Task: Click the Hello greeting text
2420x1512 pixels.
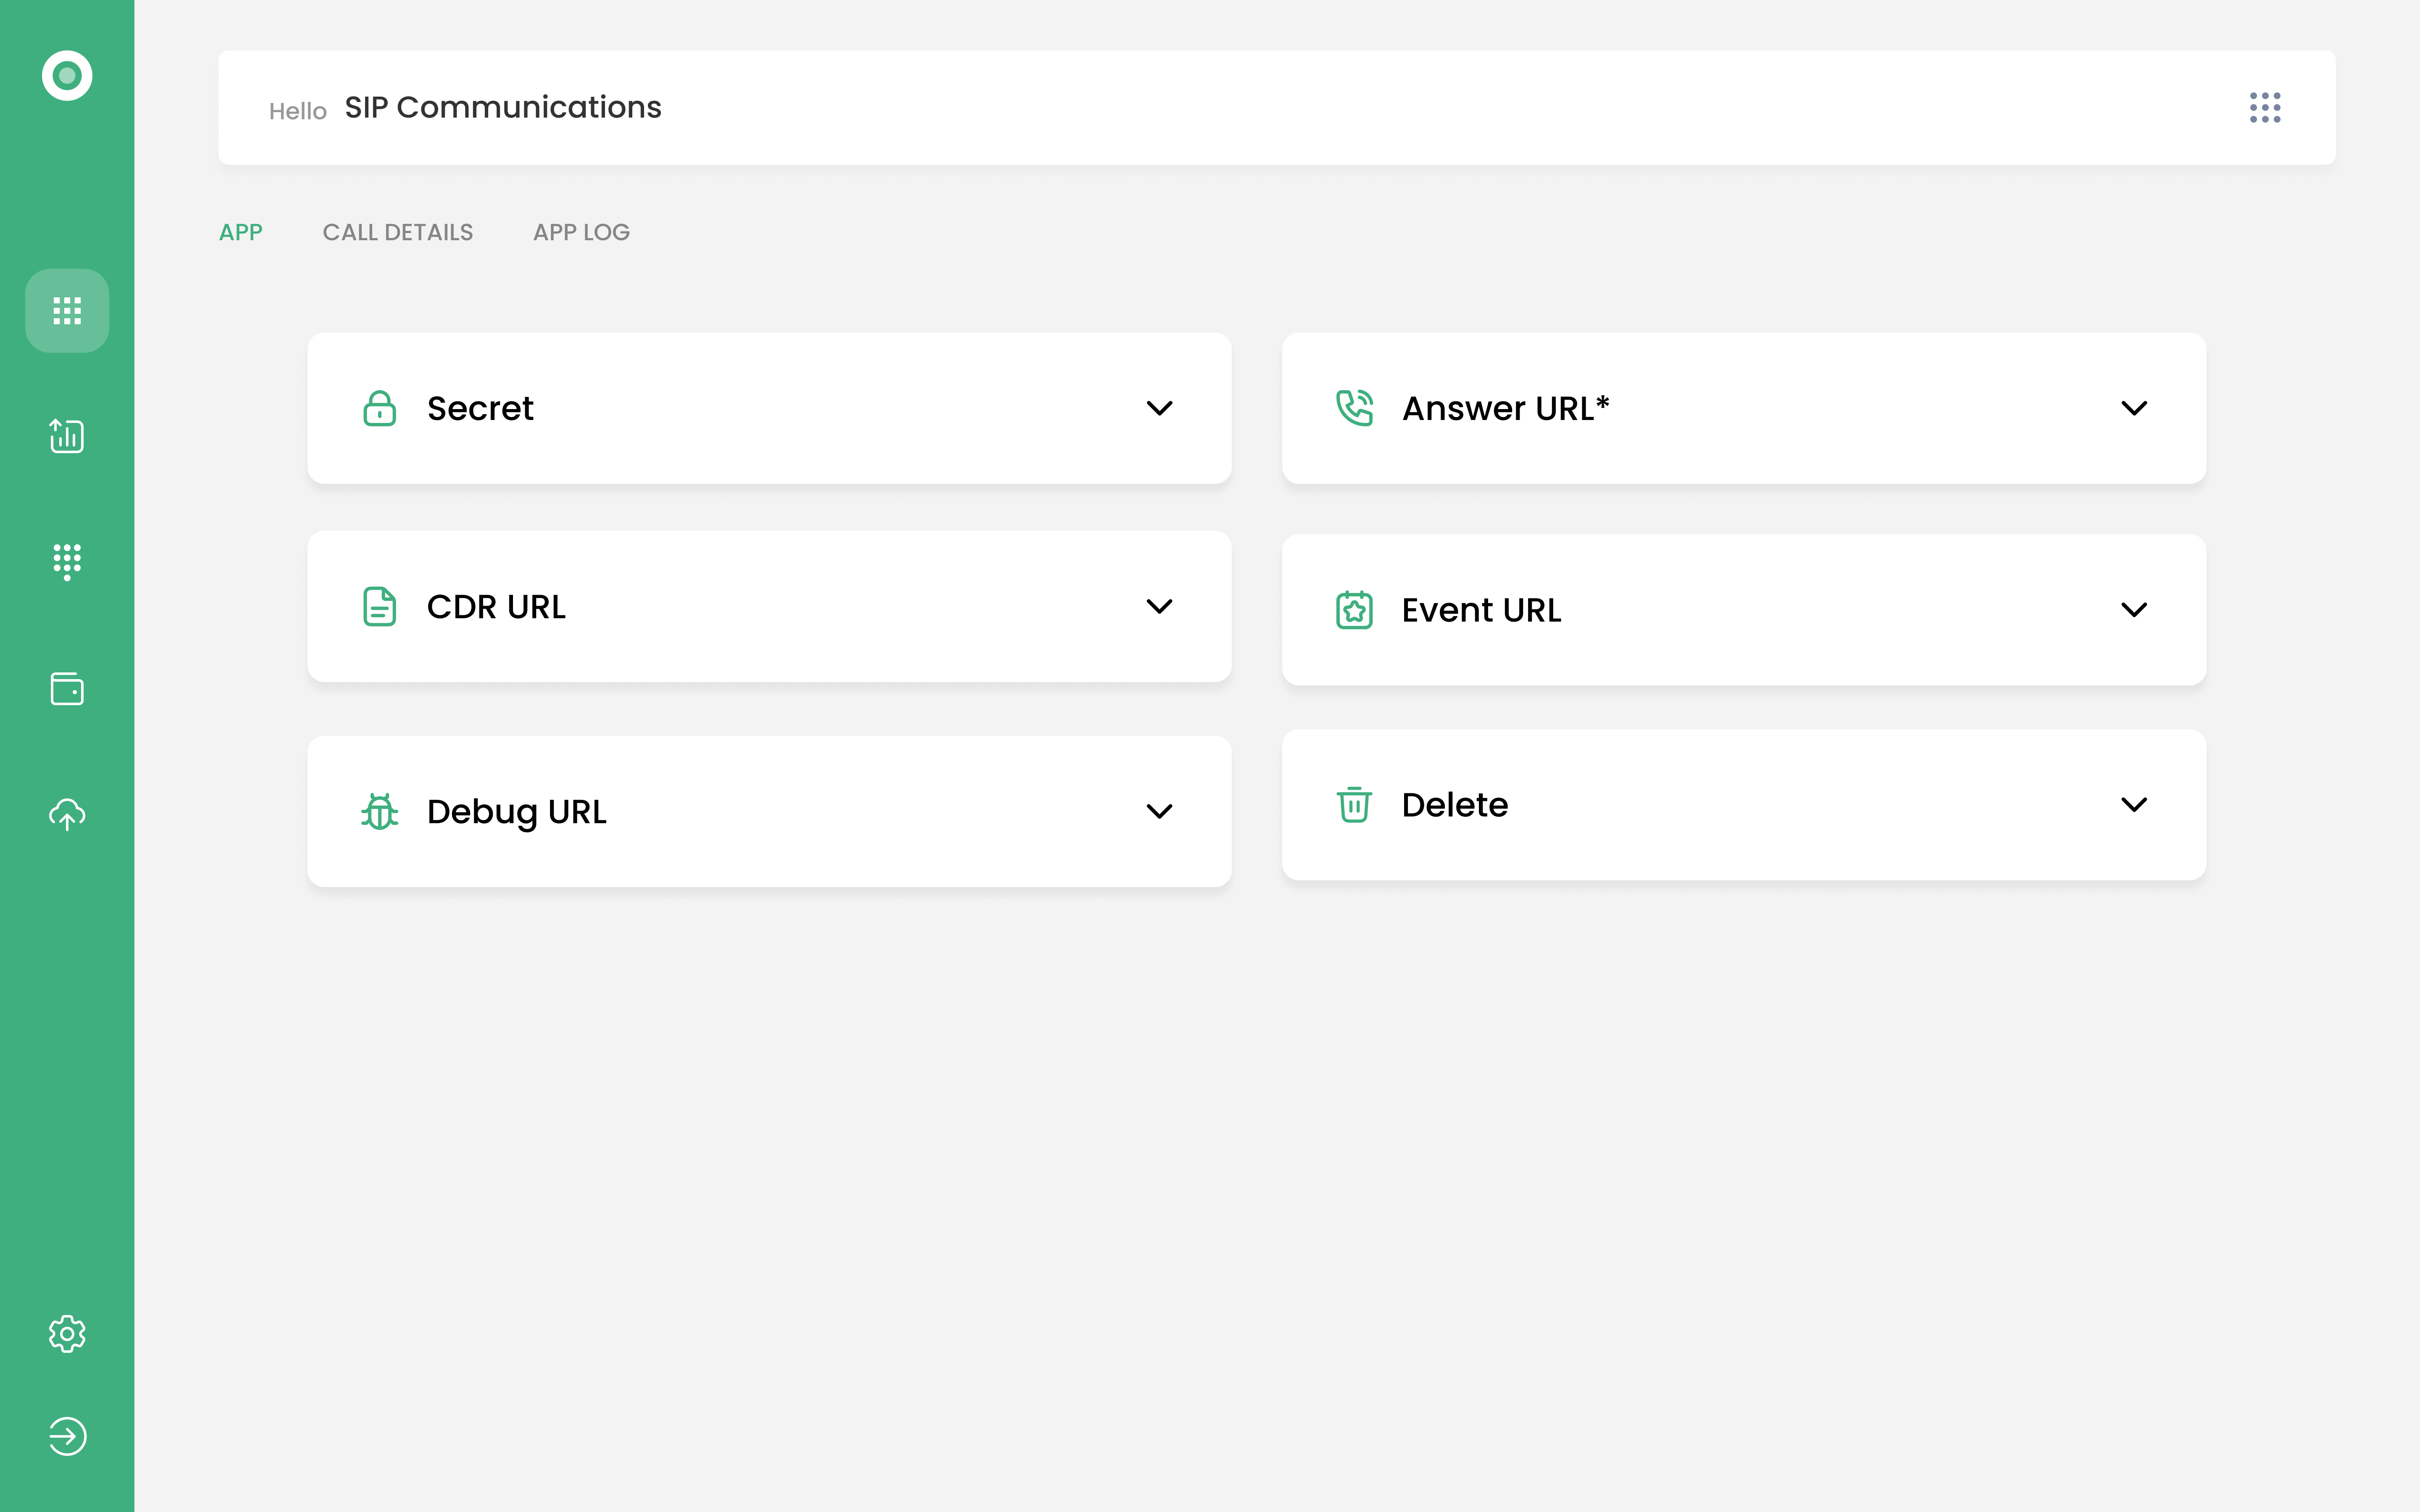Action: [x=297, y=111]
